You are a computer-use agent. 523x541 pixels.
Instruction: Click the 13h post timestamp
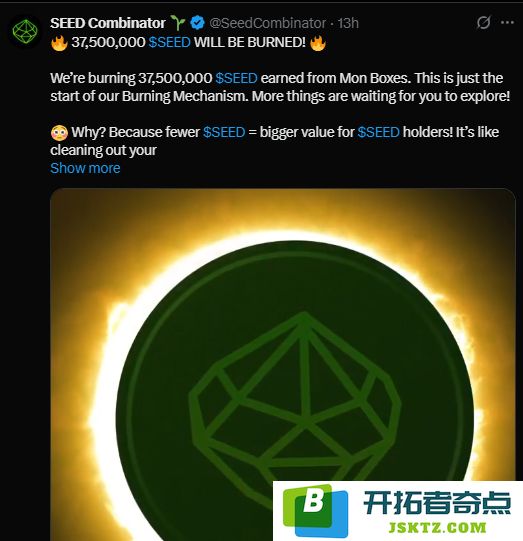click(348, 23)
